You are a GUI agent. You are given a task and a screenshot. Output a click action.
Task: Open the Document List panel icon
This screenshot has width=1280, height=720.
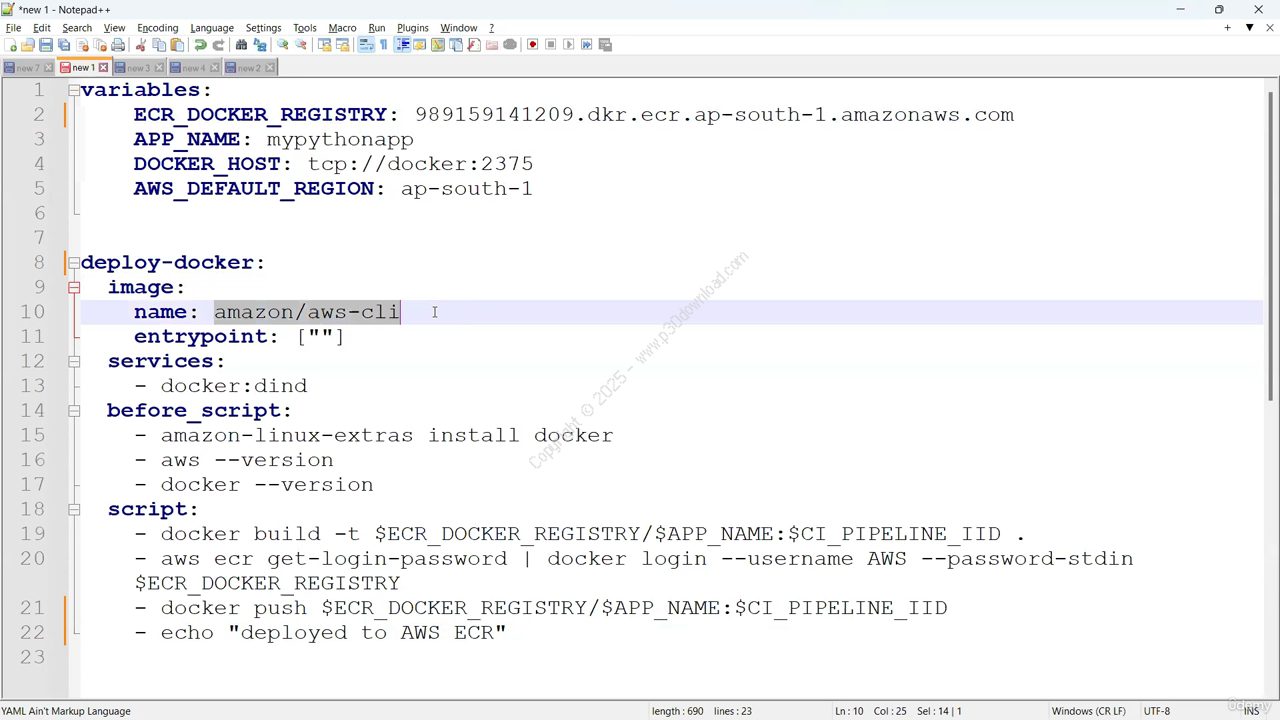pyautogui.click(x=455, y=44)
